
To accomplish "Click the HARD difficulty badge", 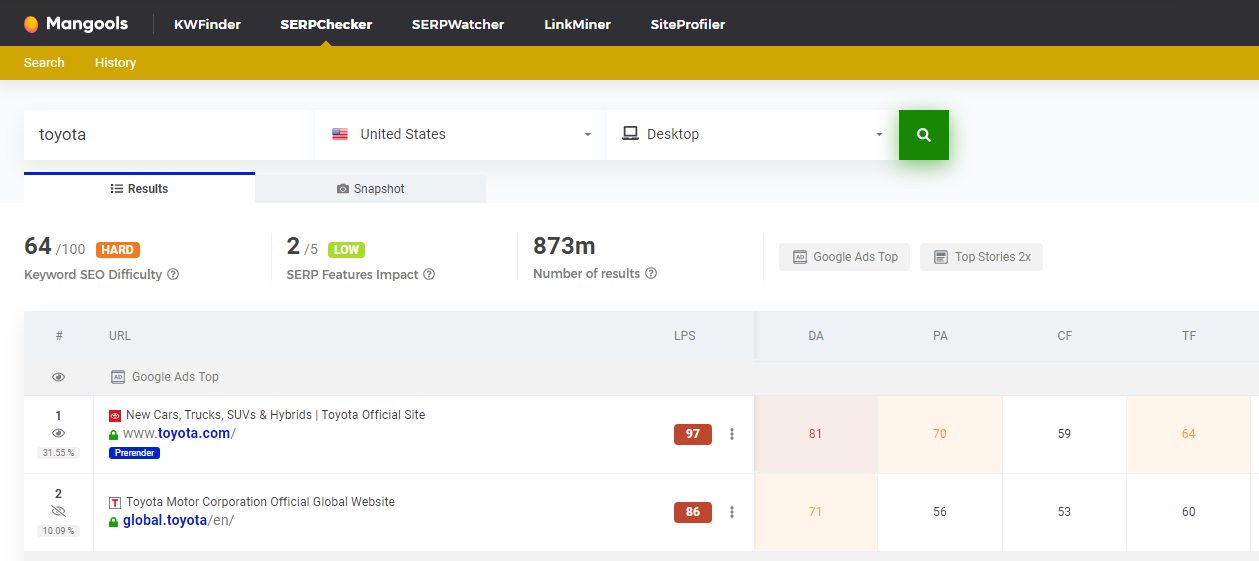I will (117, 250).
